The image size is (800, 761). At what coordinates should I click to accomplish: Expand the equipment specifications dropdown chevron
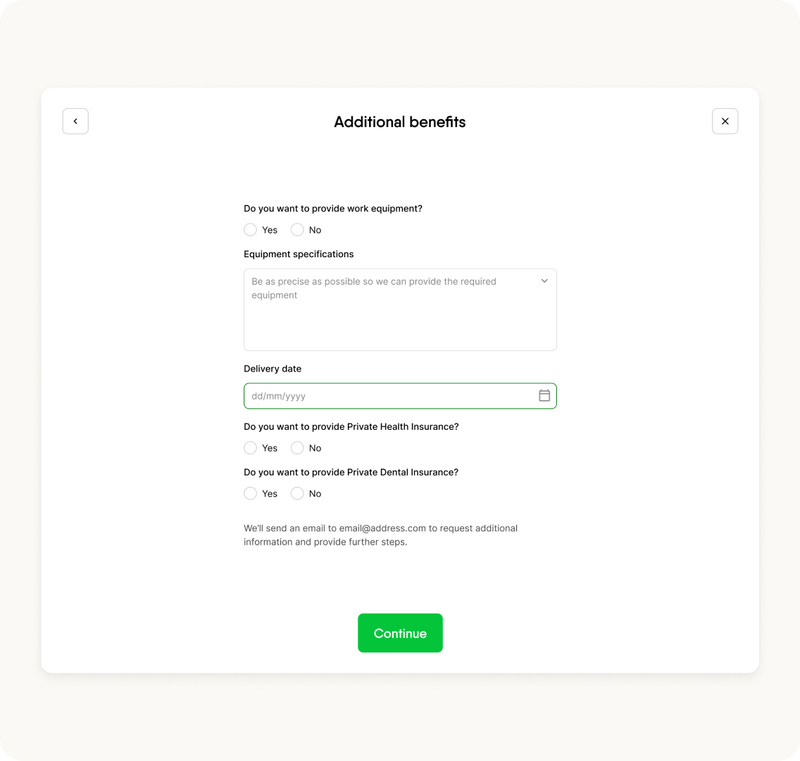pyautogui.click(x=544, y=280)
